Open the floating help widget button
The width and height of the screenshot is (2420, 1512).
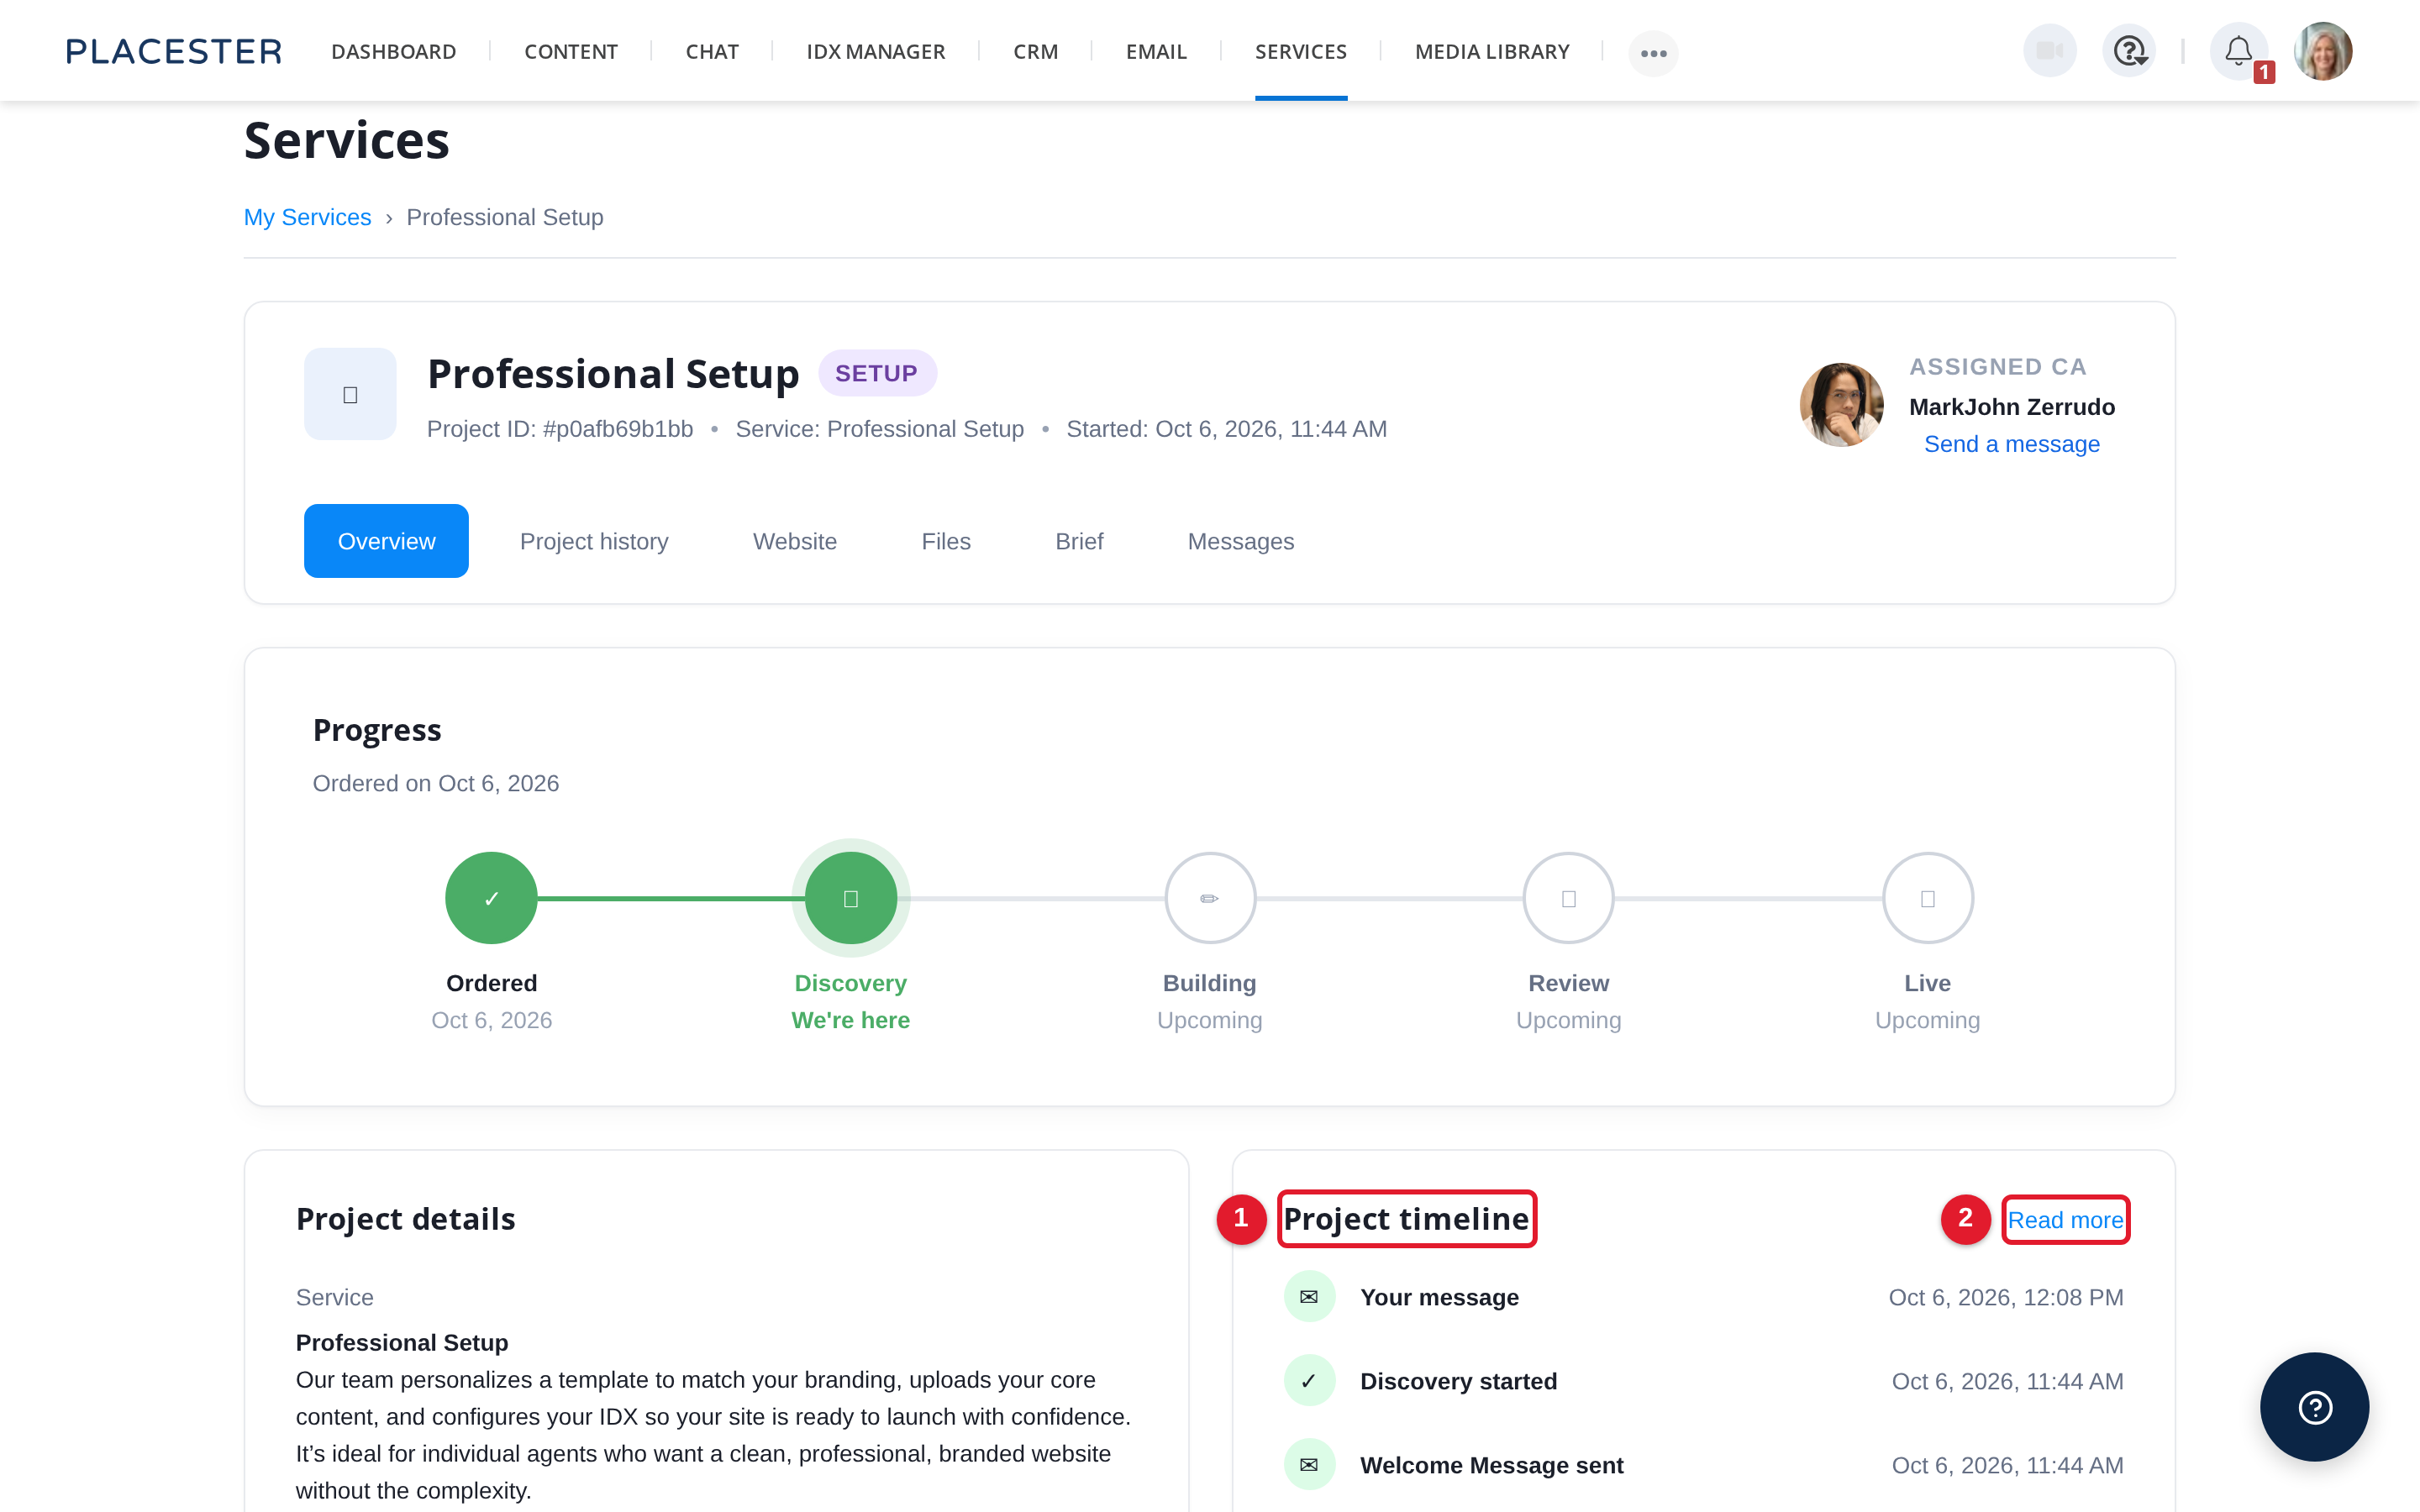coord(2314,1406)
